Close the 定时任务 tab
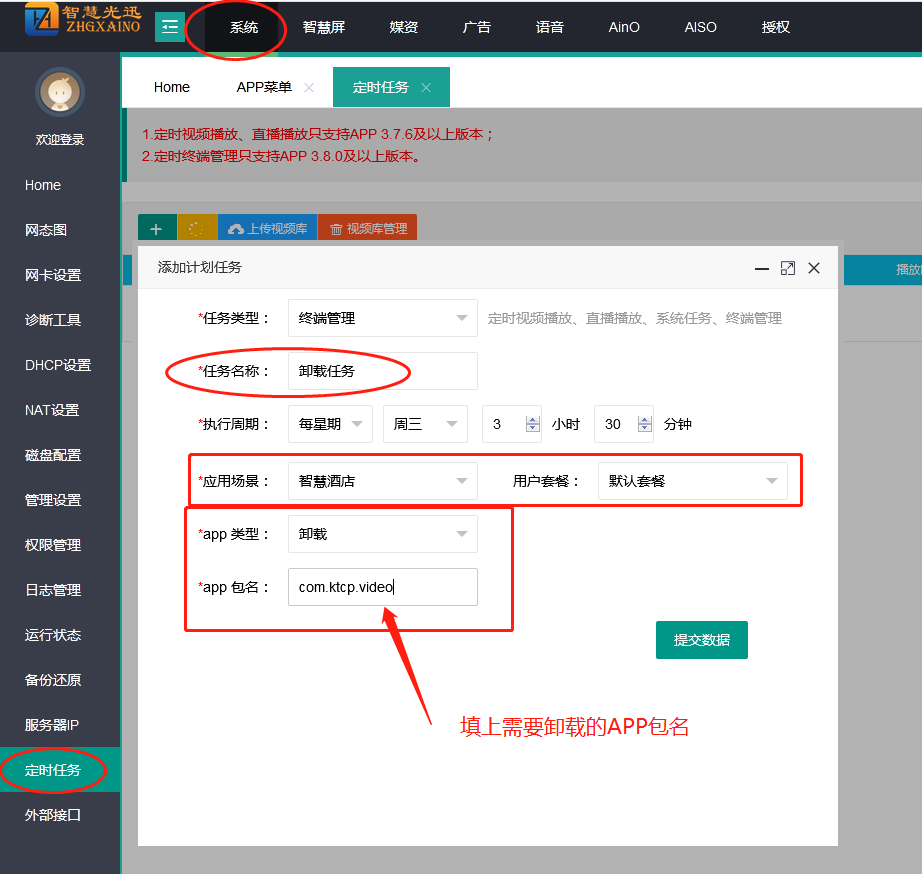Viewport: 922px width, 874px height. point(426,88)
